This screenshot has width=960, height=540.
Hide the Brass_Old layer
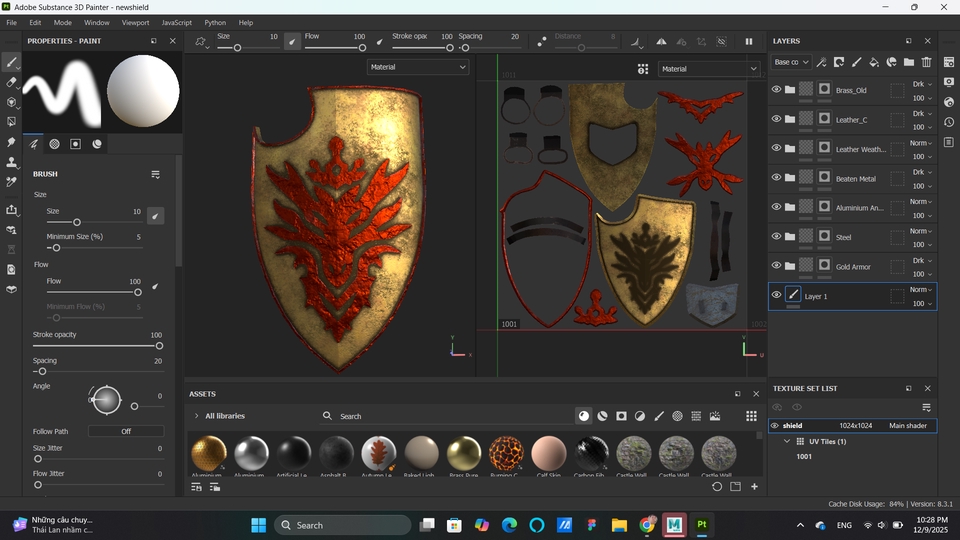pyautogui.click(x=776, y=90)
